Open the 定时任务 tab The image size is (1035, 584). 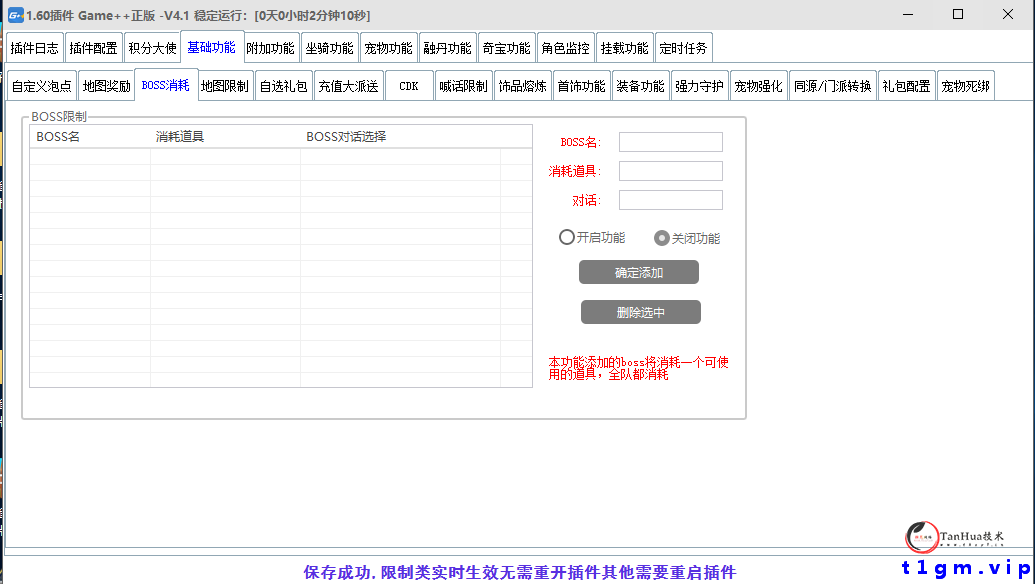coord(684,46)
